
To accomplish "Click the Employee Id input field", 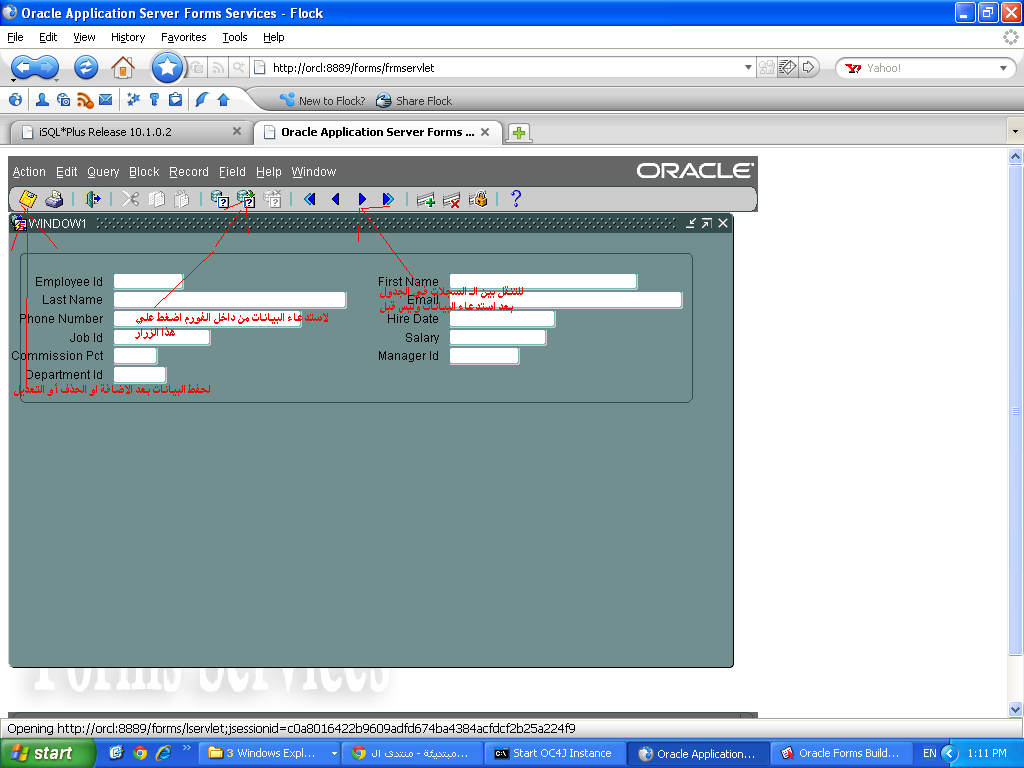I will tap(148, 282).
